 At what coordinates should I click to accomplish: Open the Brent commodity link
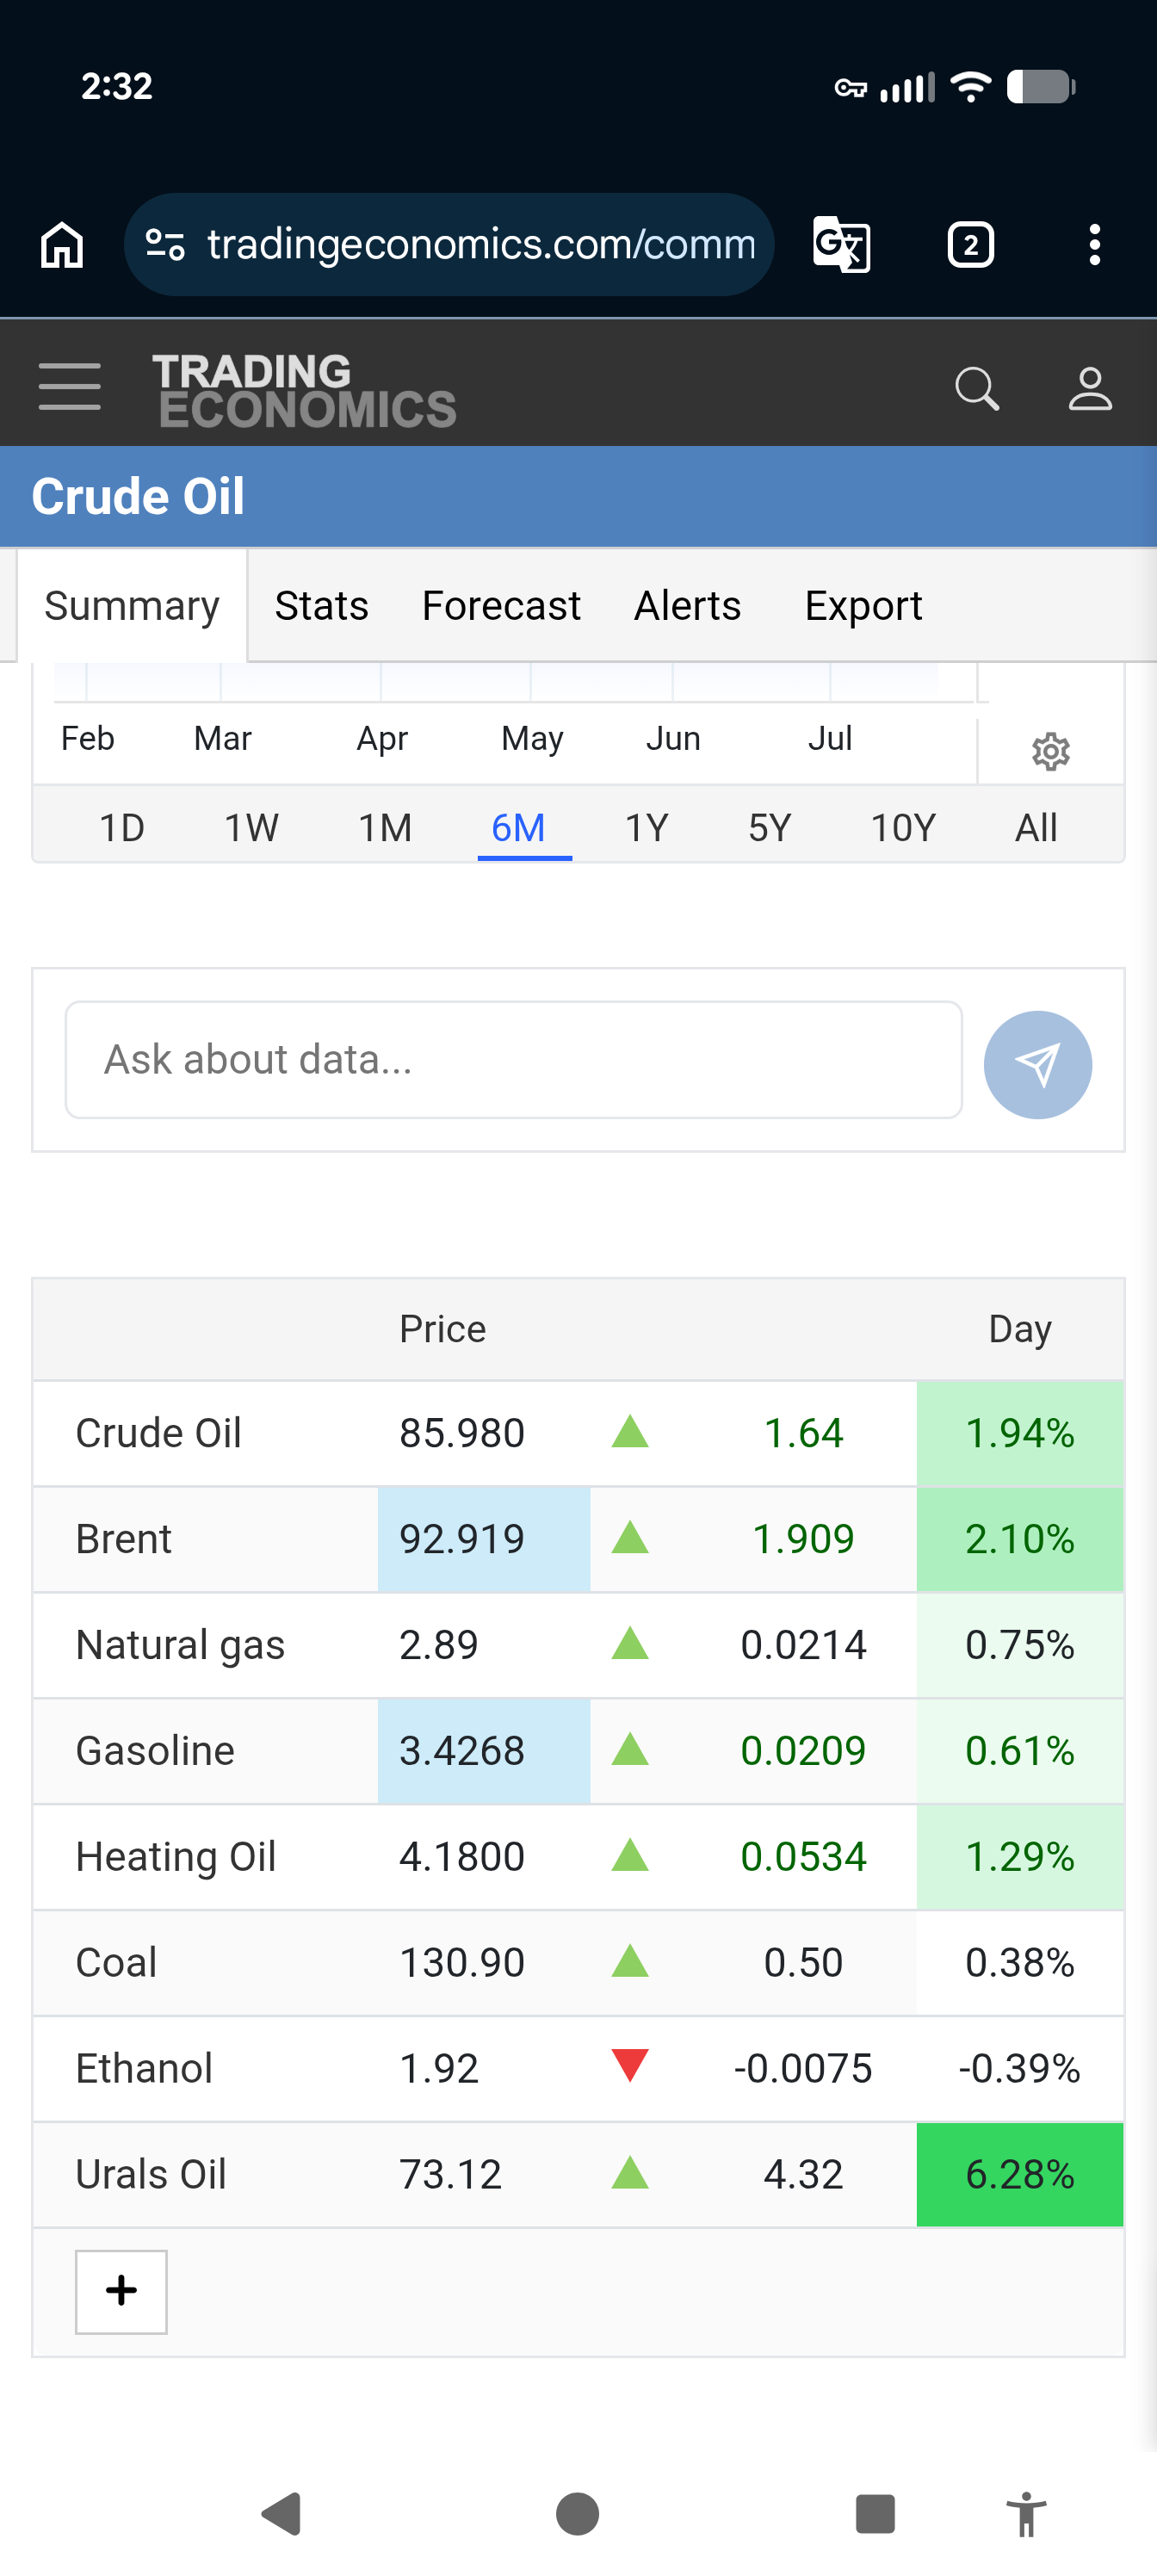click(x=124, y=1539)
